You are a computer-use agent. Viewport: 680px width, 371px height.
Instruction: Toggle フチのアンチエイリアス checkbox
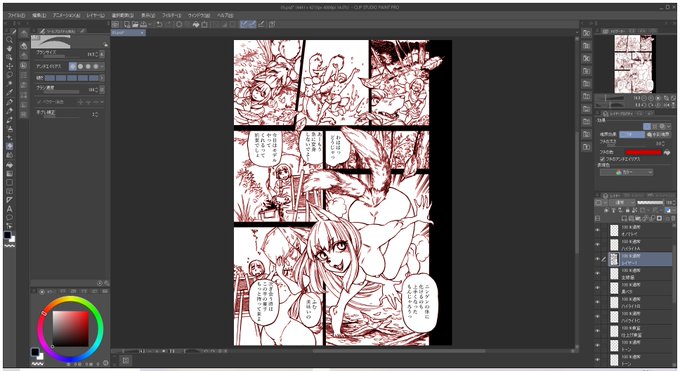coord(602,159)
